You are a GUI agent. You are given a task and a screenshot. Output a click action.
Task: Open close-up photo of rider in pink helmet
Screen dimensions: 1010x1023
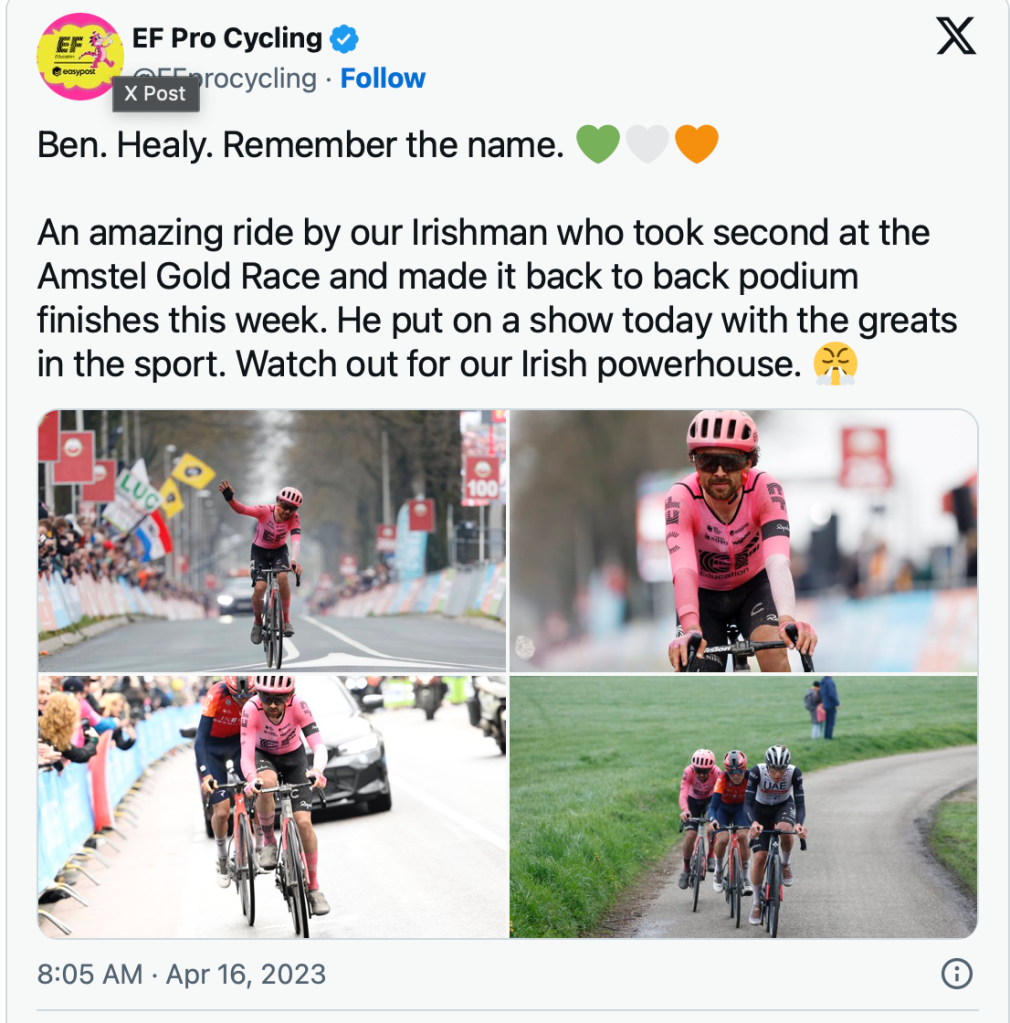[743, 540]
